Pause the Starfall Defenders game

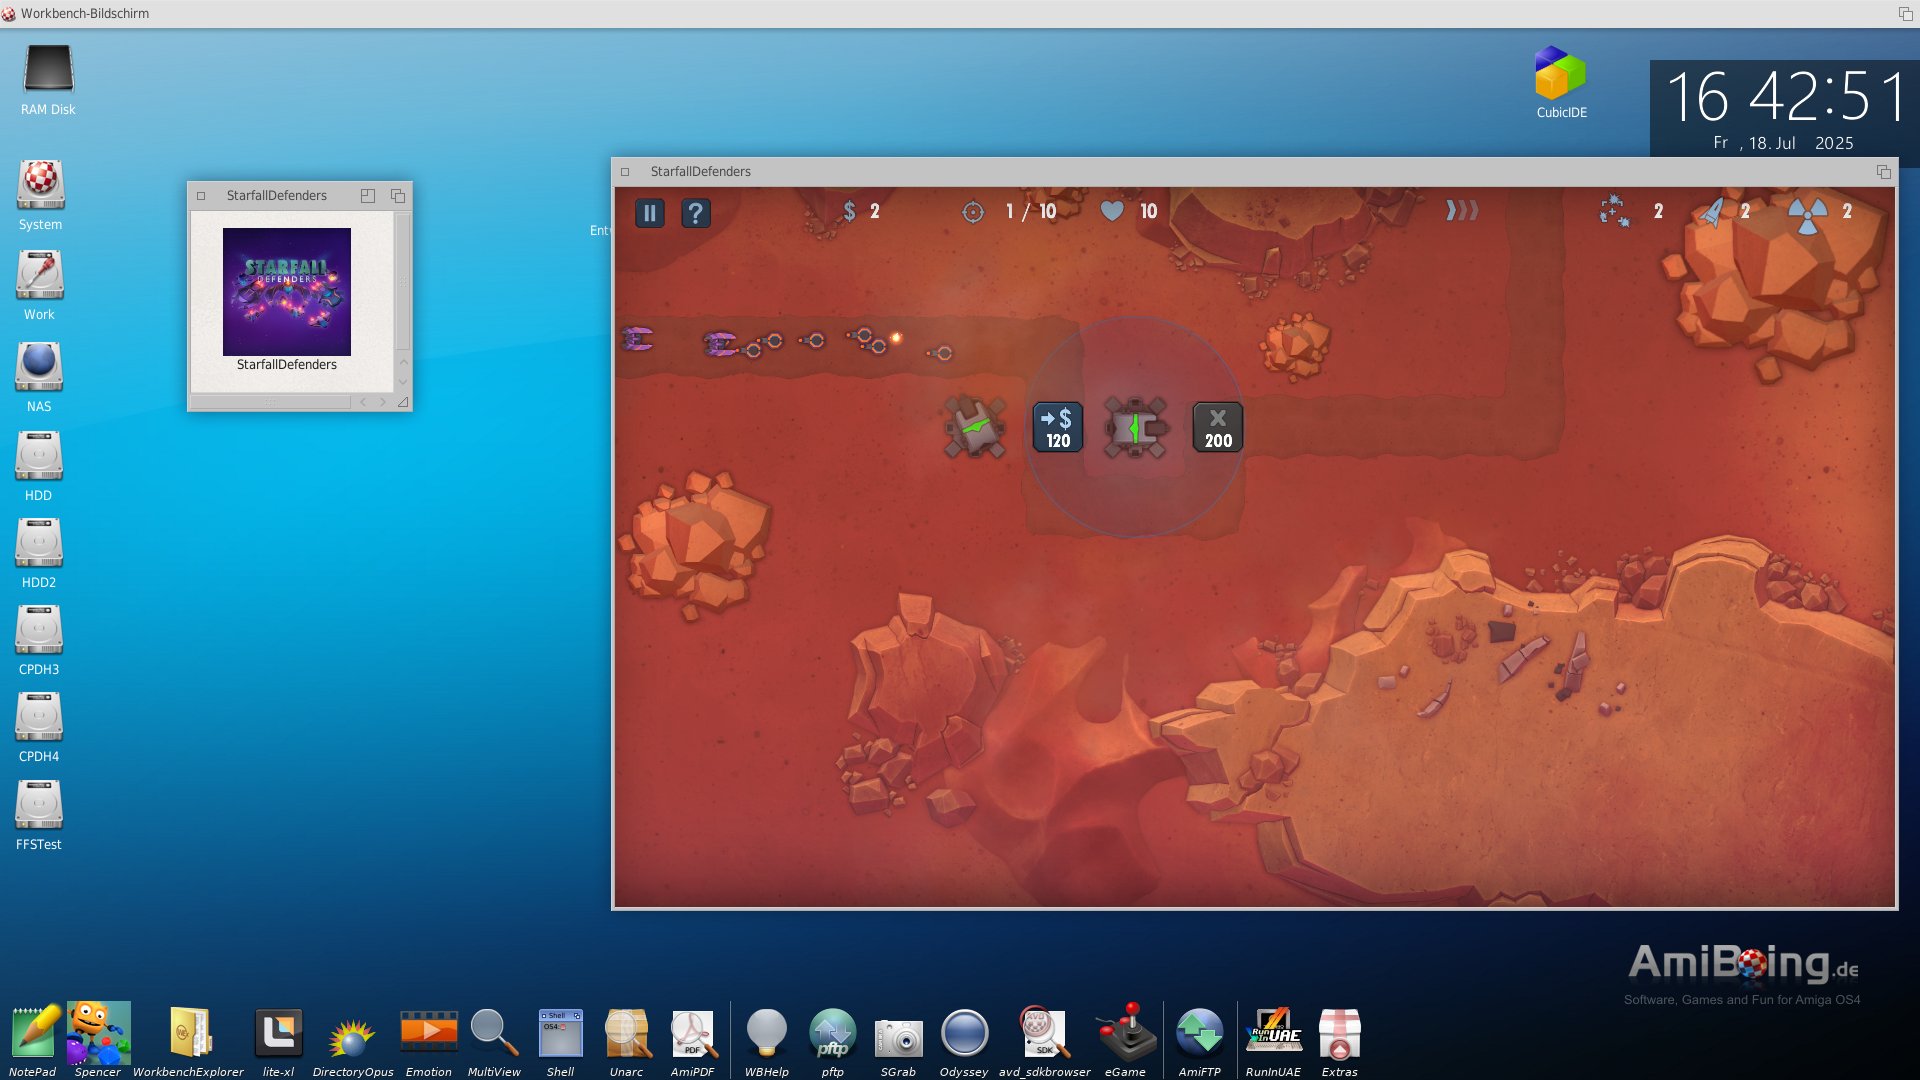coord(649,212)
